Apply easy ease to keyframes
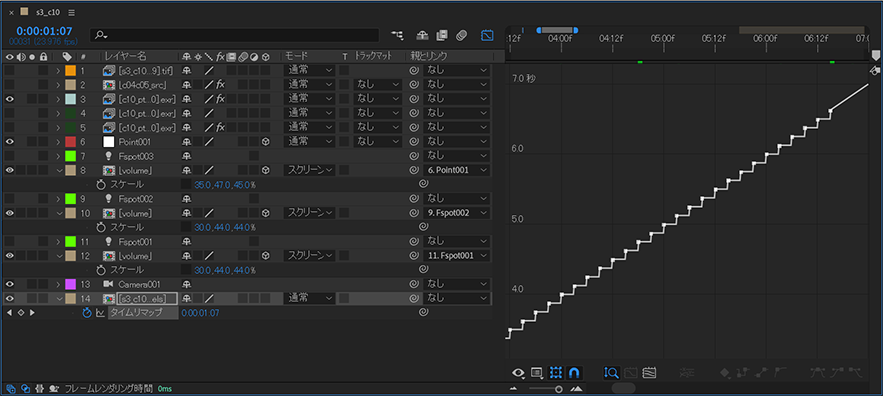The width and height of the screenshot is (883, 396). click(817, 373)
